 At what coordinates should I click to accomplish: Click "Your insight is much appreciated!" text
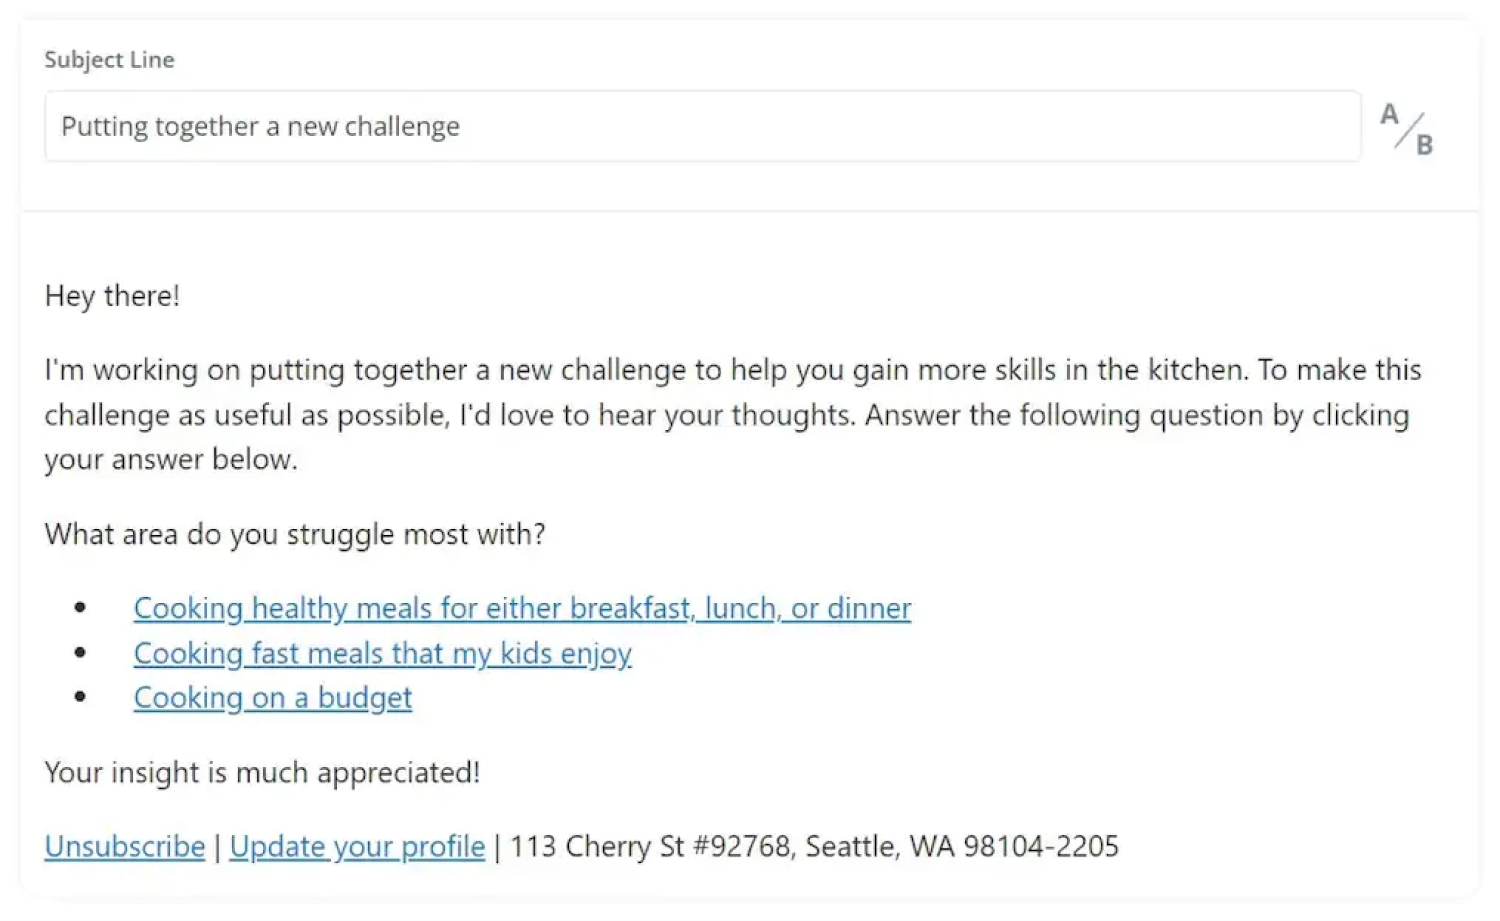262,772
